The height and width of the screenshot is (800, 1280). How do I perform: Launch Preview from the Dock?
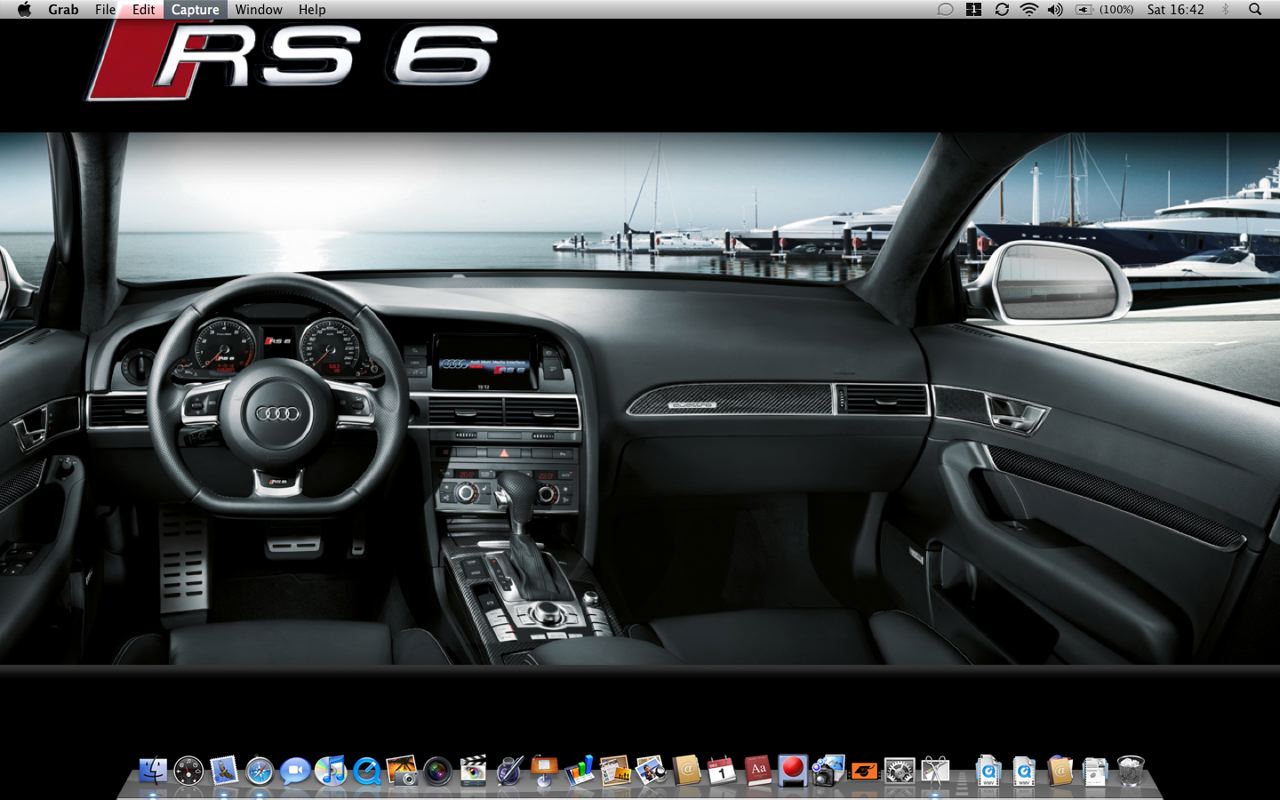(650, 770)
